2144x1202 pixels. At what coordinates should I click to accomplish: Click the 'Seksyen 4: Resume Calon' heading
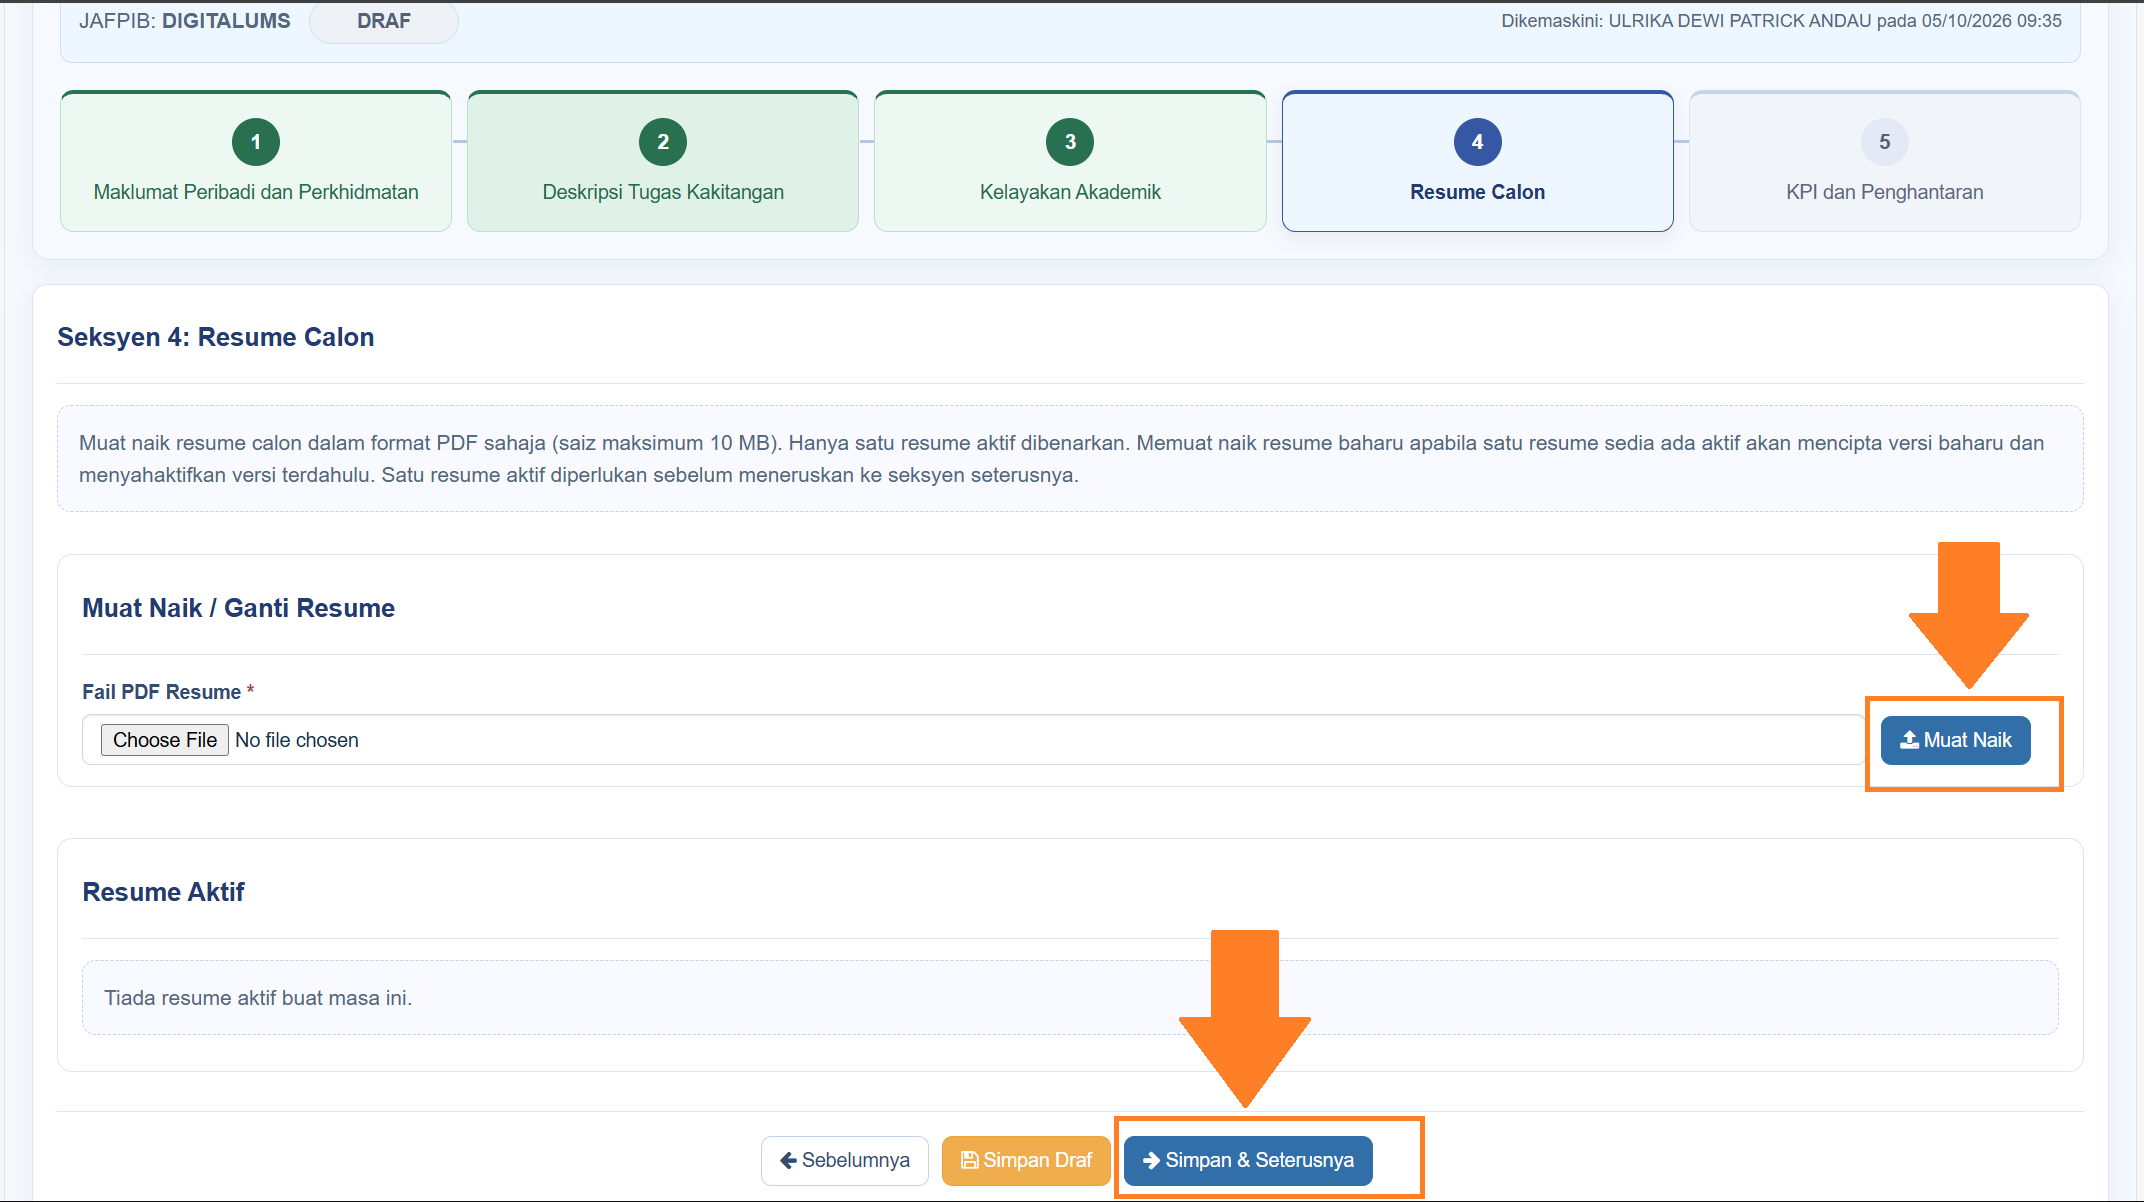(216, 337)
